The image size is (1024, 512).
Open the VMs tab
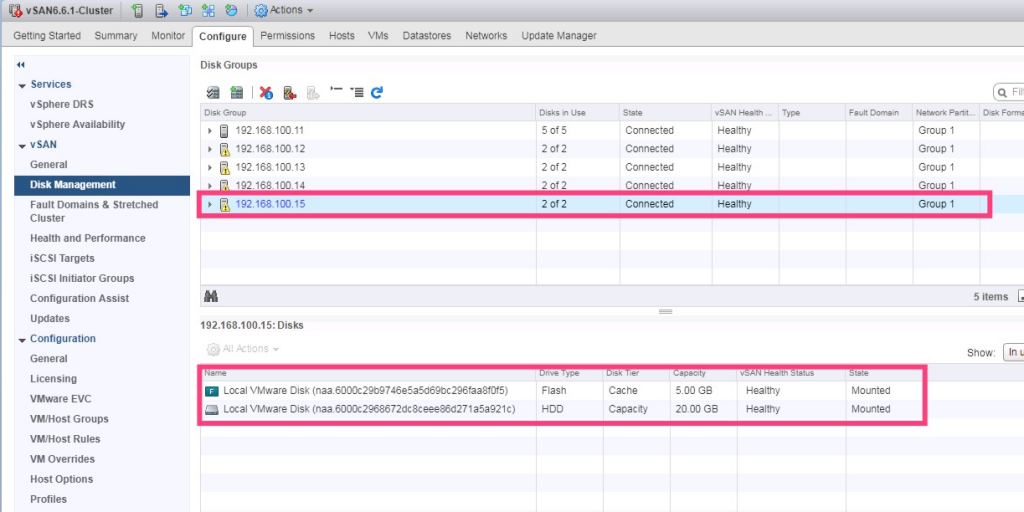(x=378, y=36)
